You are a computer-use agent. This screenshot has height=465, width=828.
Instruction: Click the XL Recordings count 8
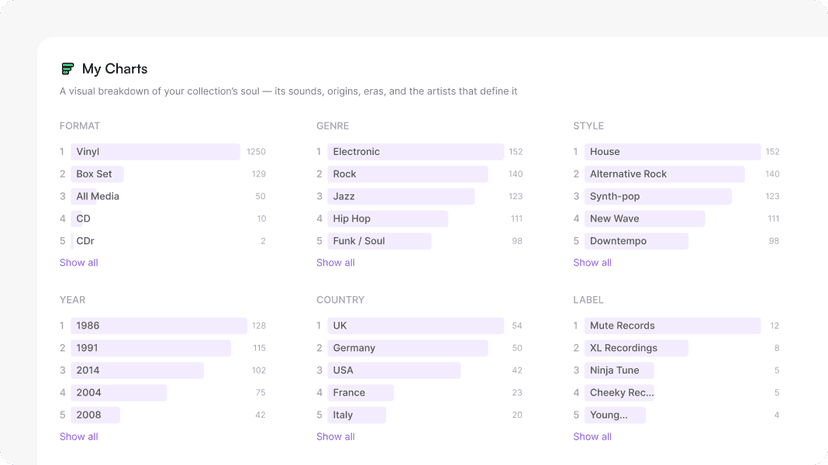coord(777,348)
